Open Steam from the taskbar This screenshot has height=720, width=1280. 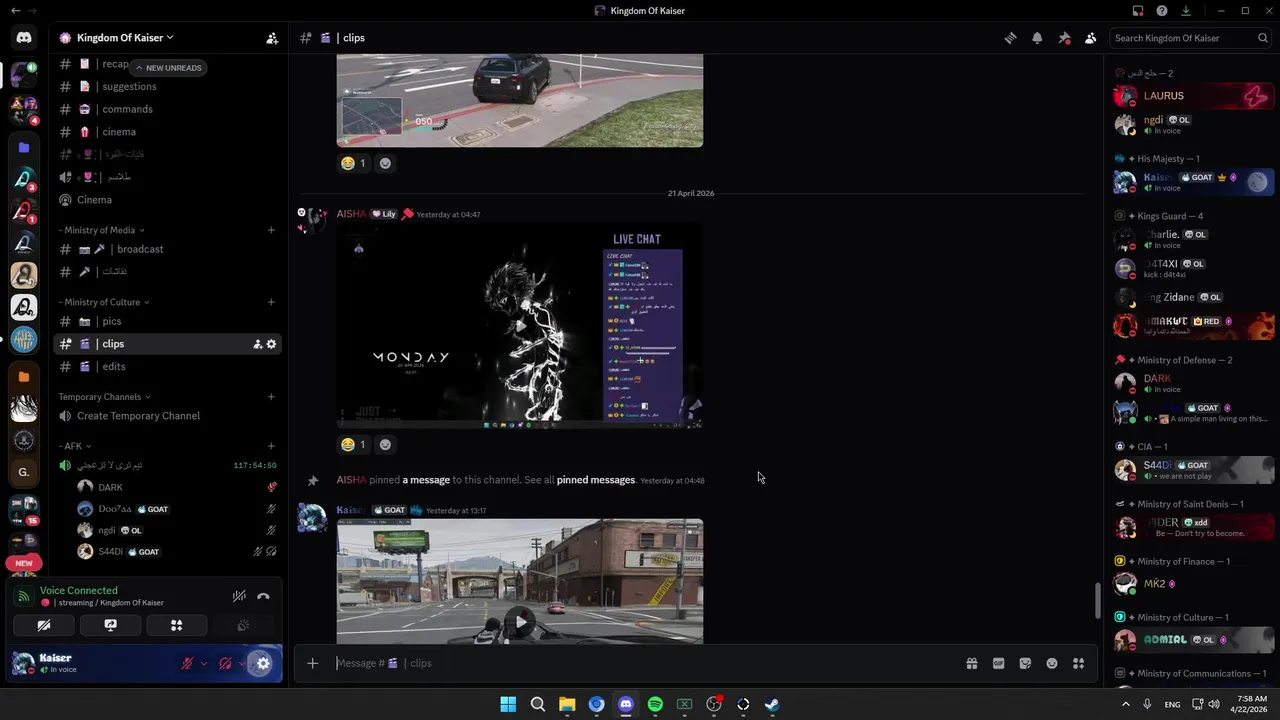coord(772,704)
